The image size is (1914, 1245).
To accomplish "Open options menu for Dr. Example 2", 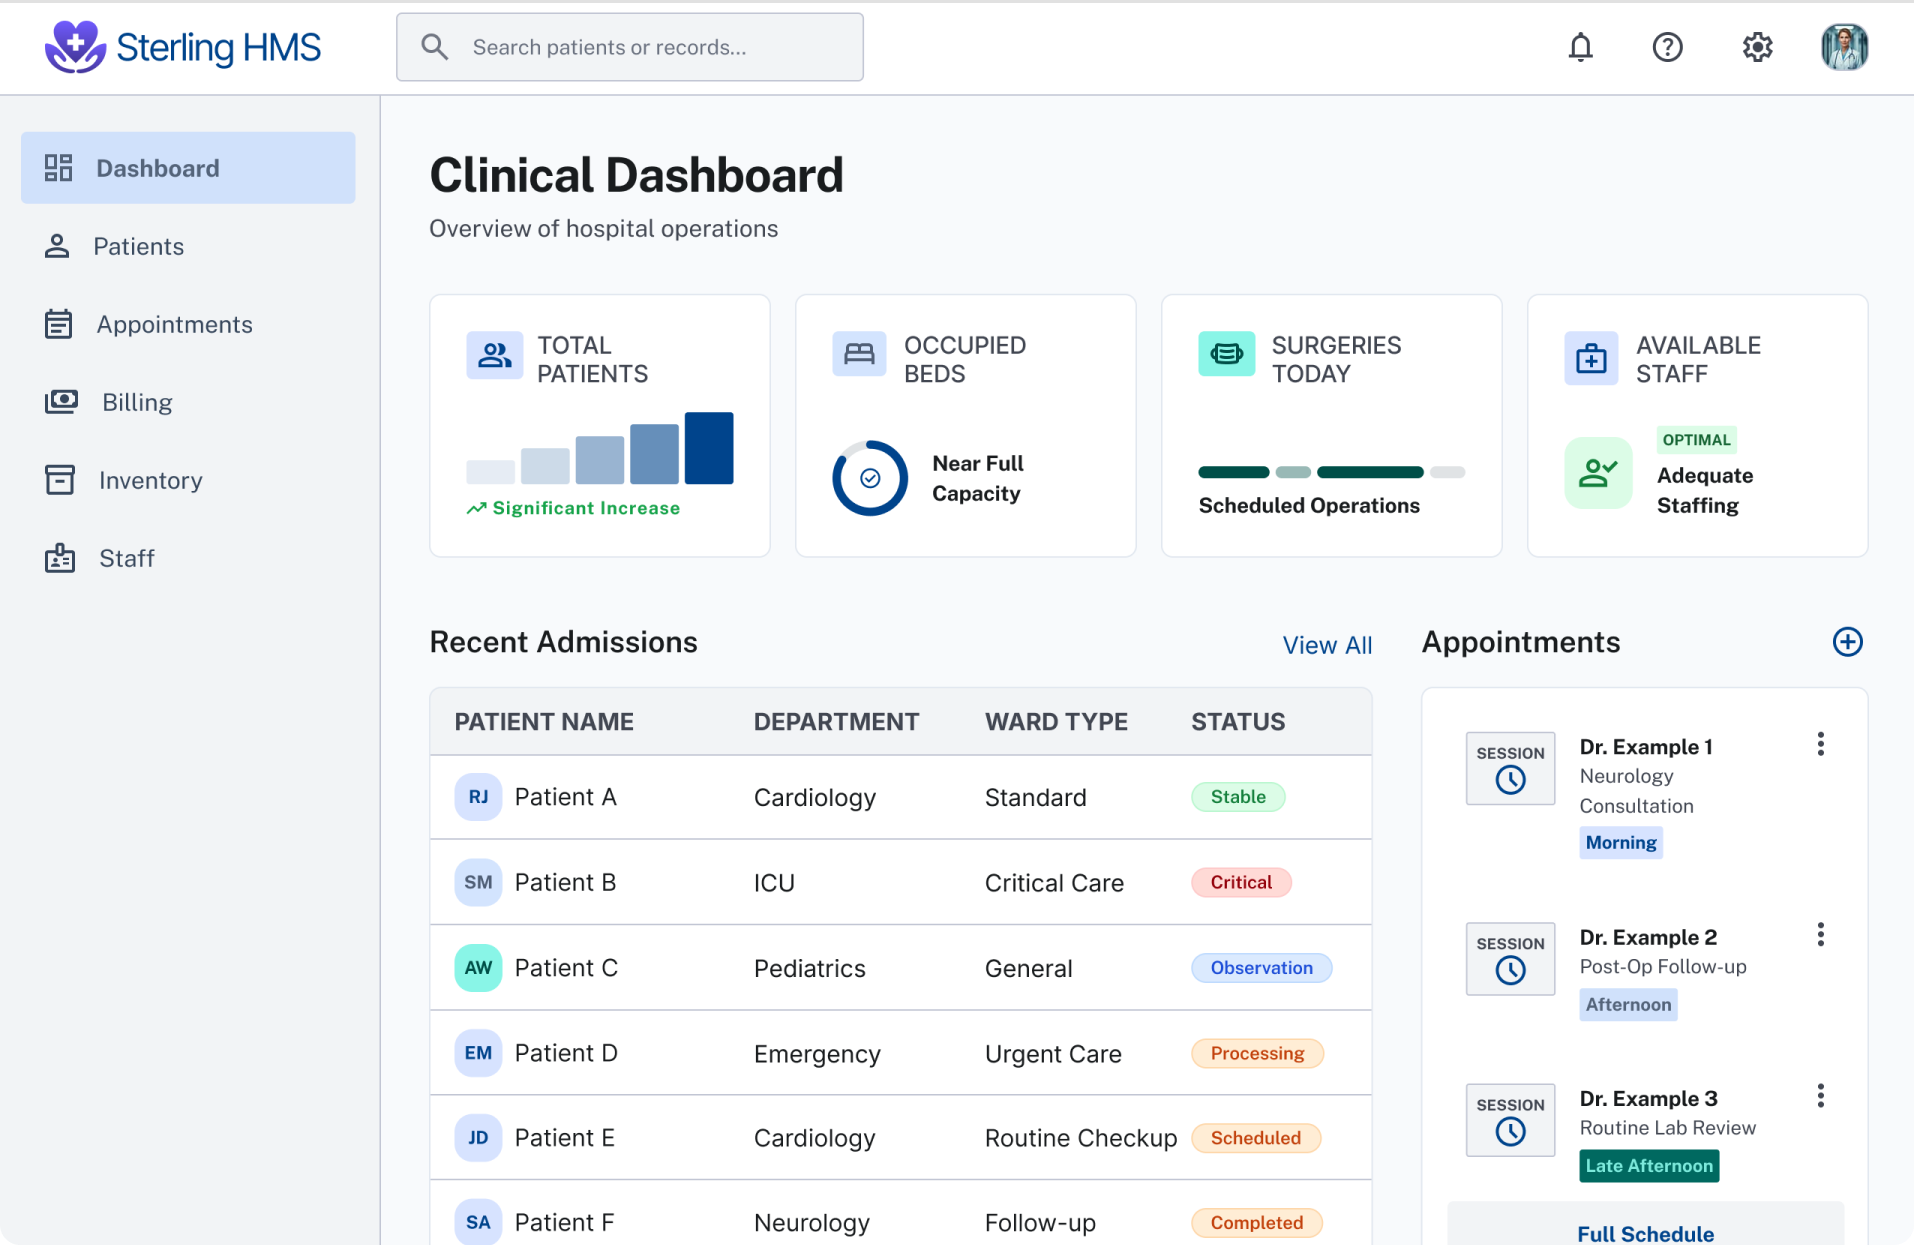I will 1820,934.
